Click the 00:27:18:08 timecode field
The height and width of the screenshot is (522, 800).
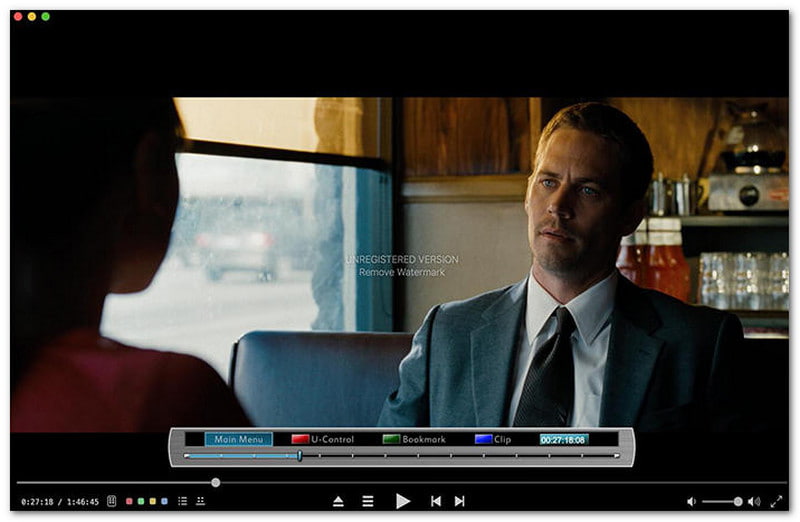pyautogui.click(x=564, y=439)
